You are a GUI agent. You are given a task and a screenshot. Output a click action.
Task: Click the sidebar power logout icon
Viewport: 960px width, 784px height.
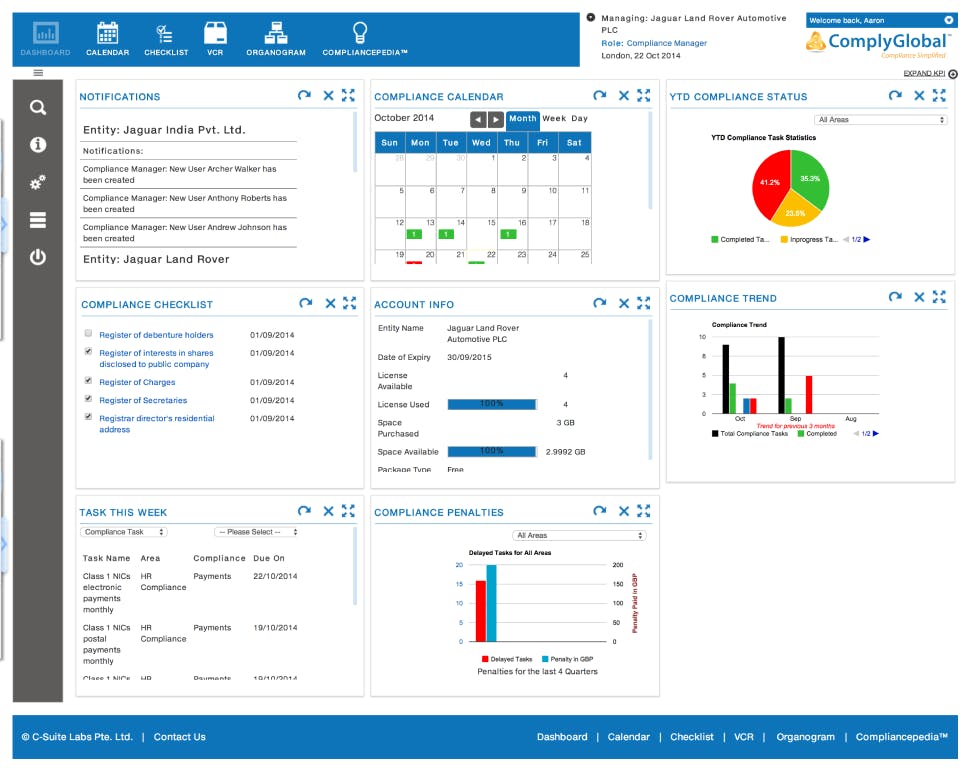(x=38, y=257)
